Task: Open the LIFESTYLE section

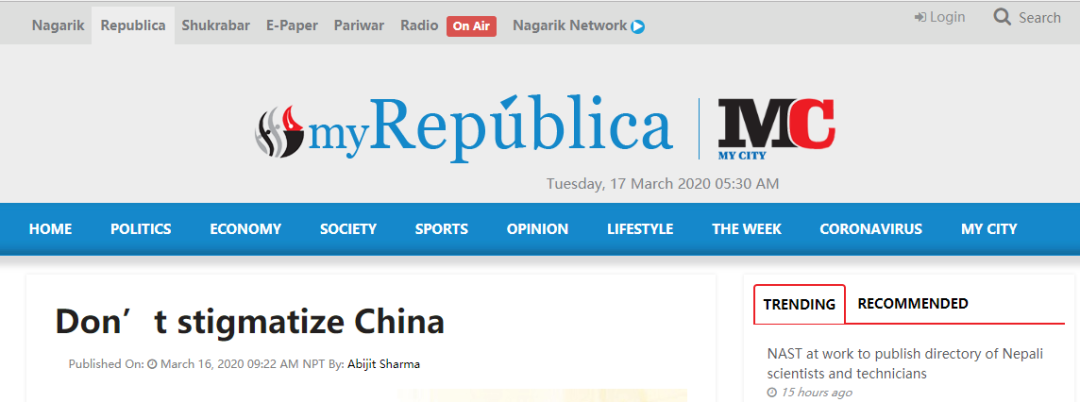Action: [640, 229]
